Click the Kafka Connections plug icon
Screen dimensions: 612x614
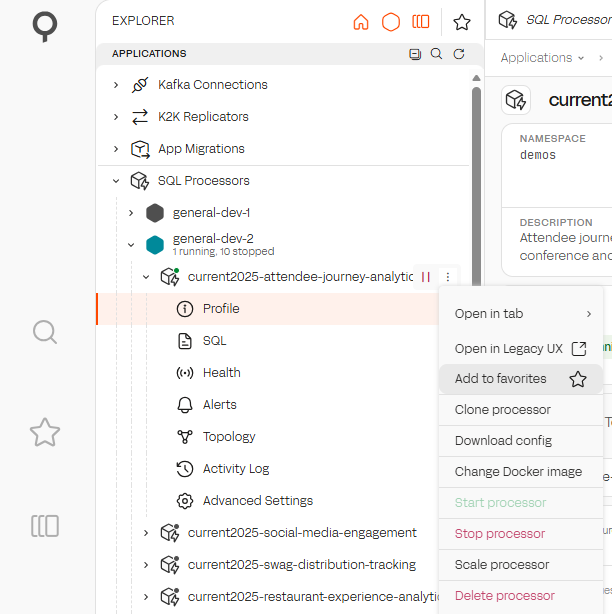[140, 85]
